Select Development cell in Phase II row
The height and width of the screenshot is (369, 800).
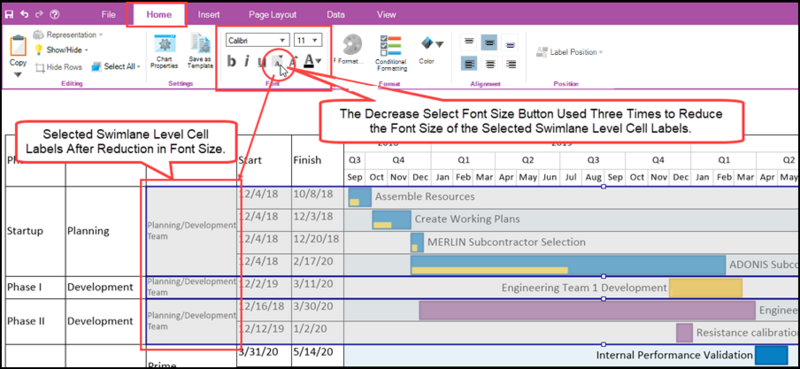point(106,322)
